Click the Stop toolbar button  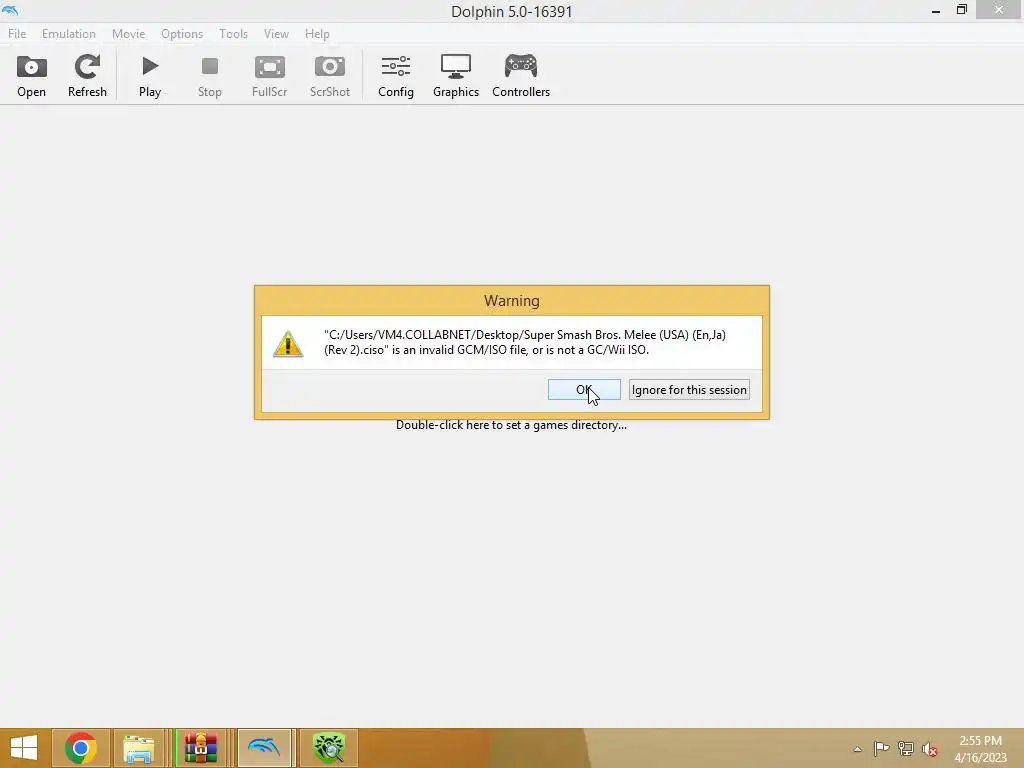click(x=210, y=76)
